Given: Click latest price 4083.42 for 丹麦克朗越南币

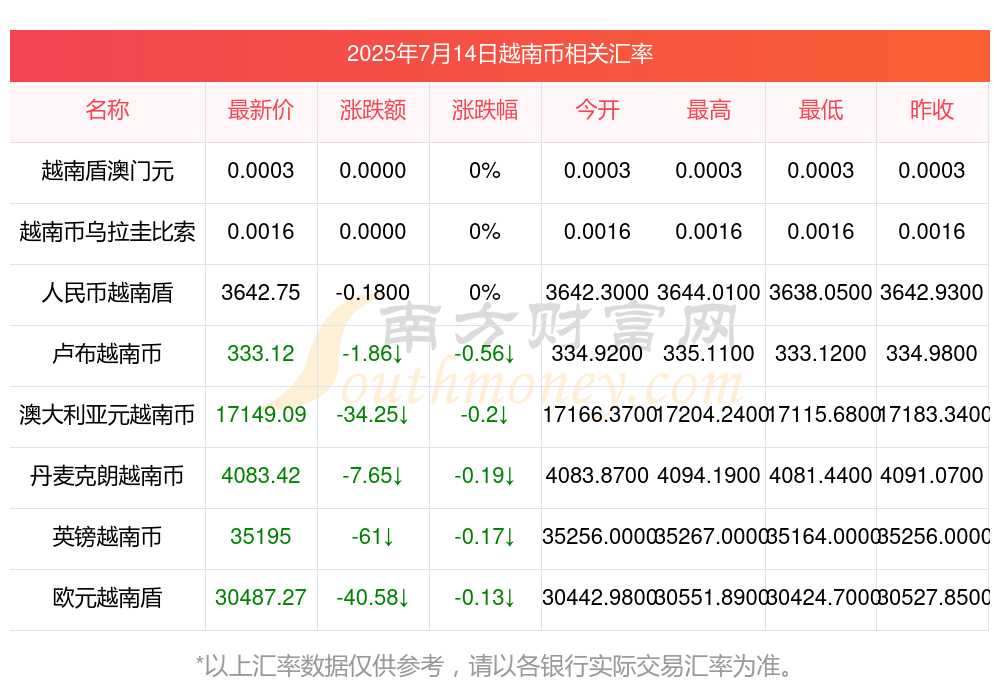Looking at the screenshot, I should [x=261, y=475].
